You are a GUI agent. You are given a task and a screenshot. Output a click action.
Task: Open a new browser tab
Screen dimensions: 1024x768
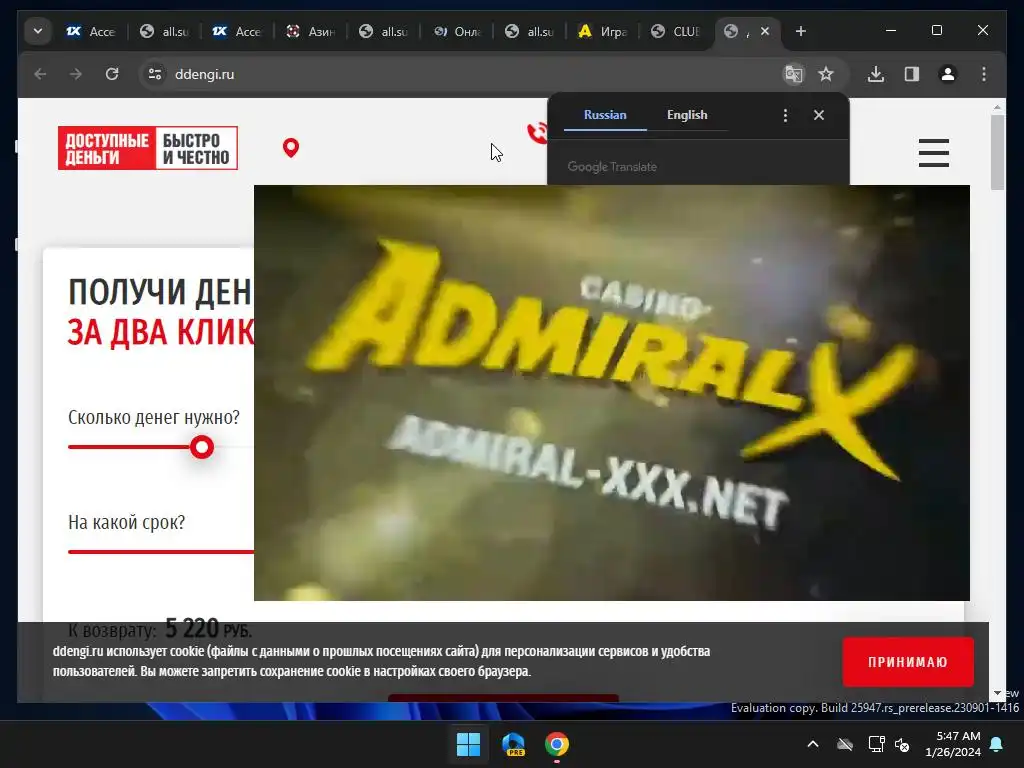pos(801,31)
